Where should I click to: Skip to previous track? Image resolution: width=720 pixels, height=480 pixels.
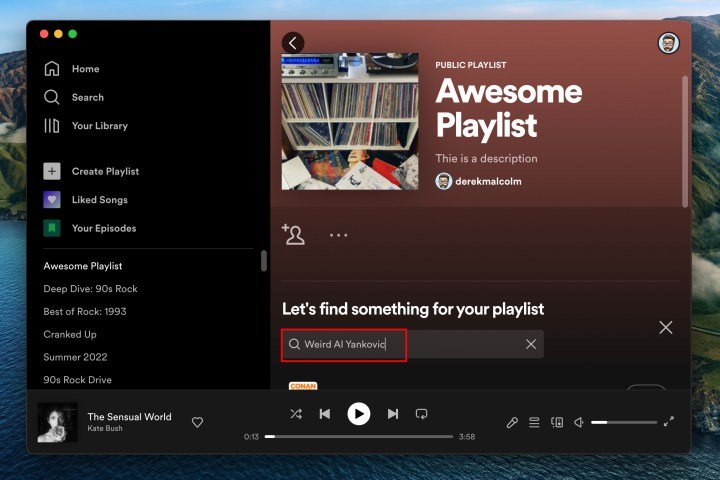[325, 414]
